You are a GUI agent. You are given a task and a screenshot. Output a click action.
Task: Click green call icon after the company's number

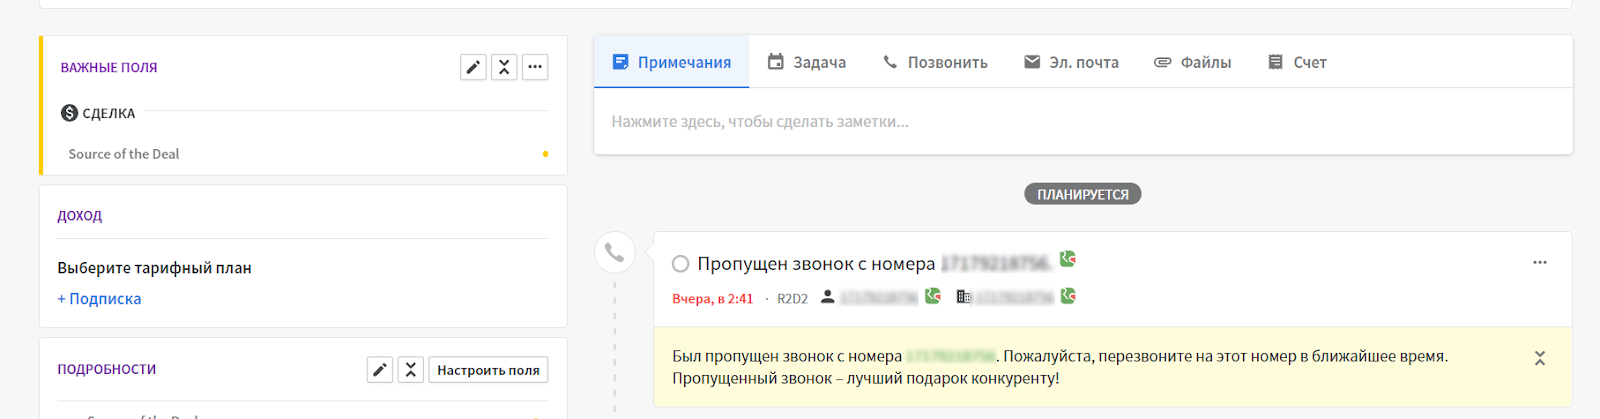coord(1068,296)
